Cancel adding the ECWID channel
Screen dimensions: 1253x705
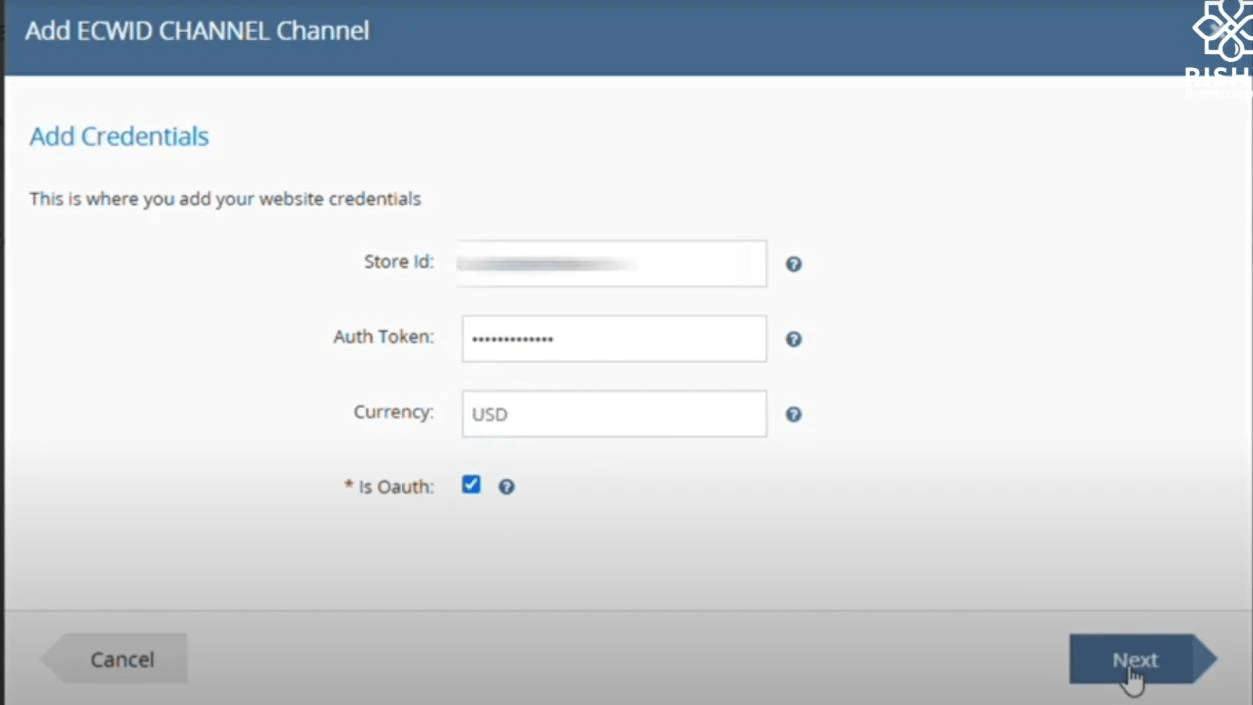tap(122, 660)
